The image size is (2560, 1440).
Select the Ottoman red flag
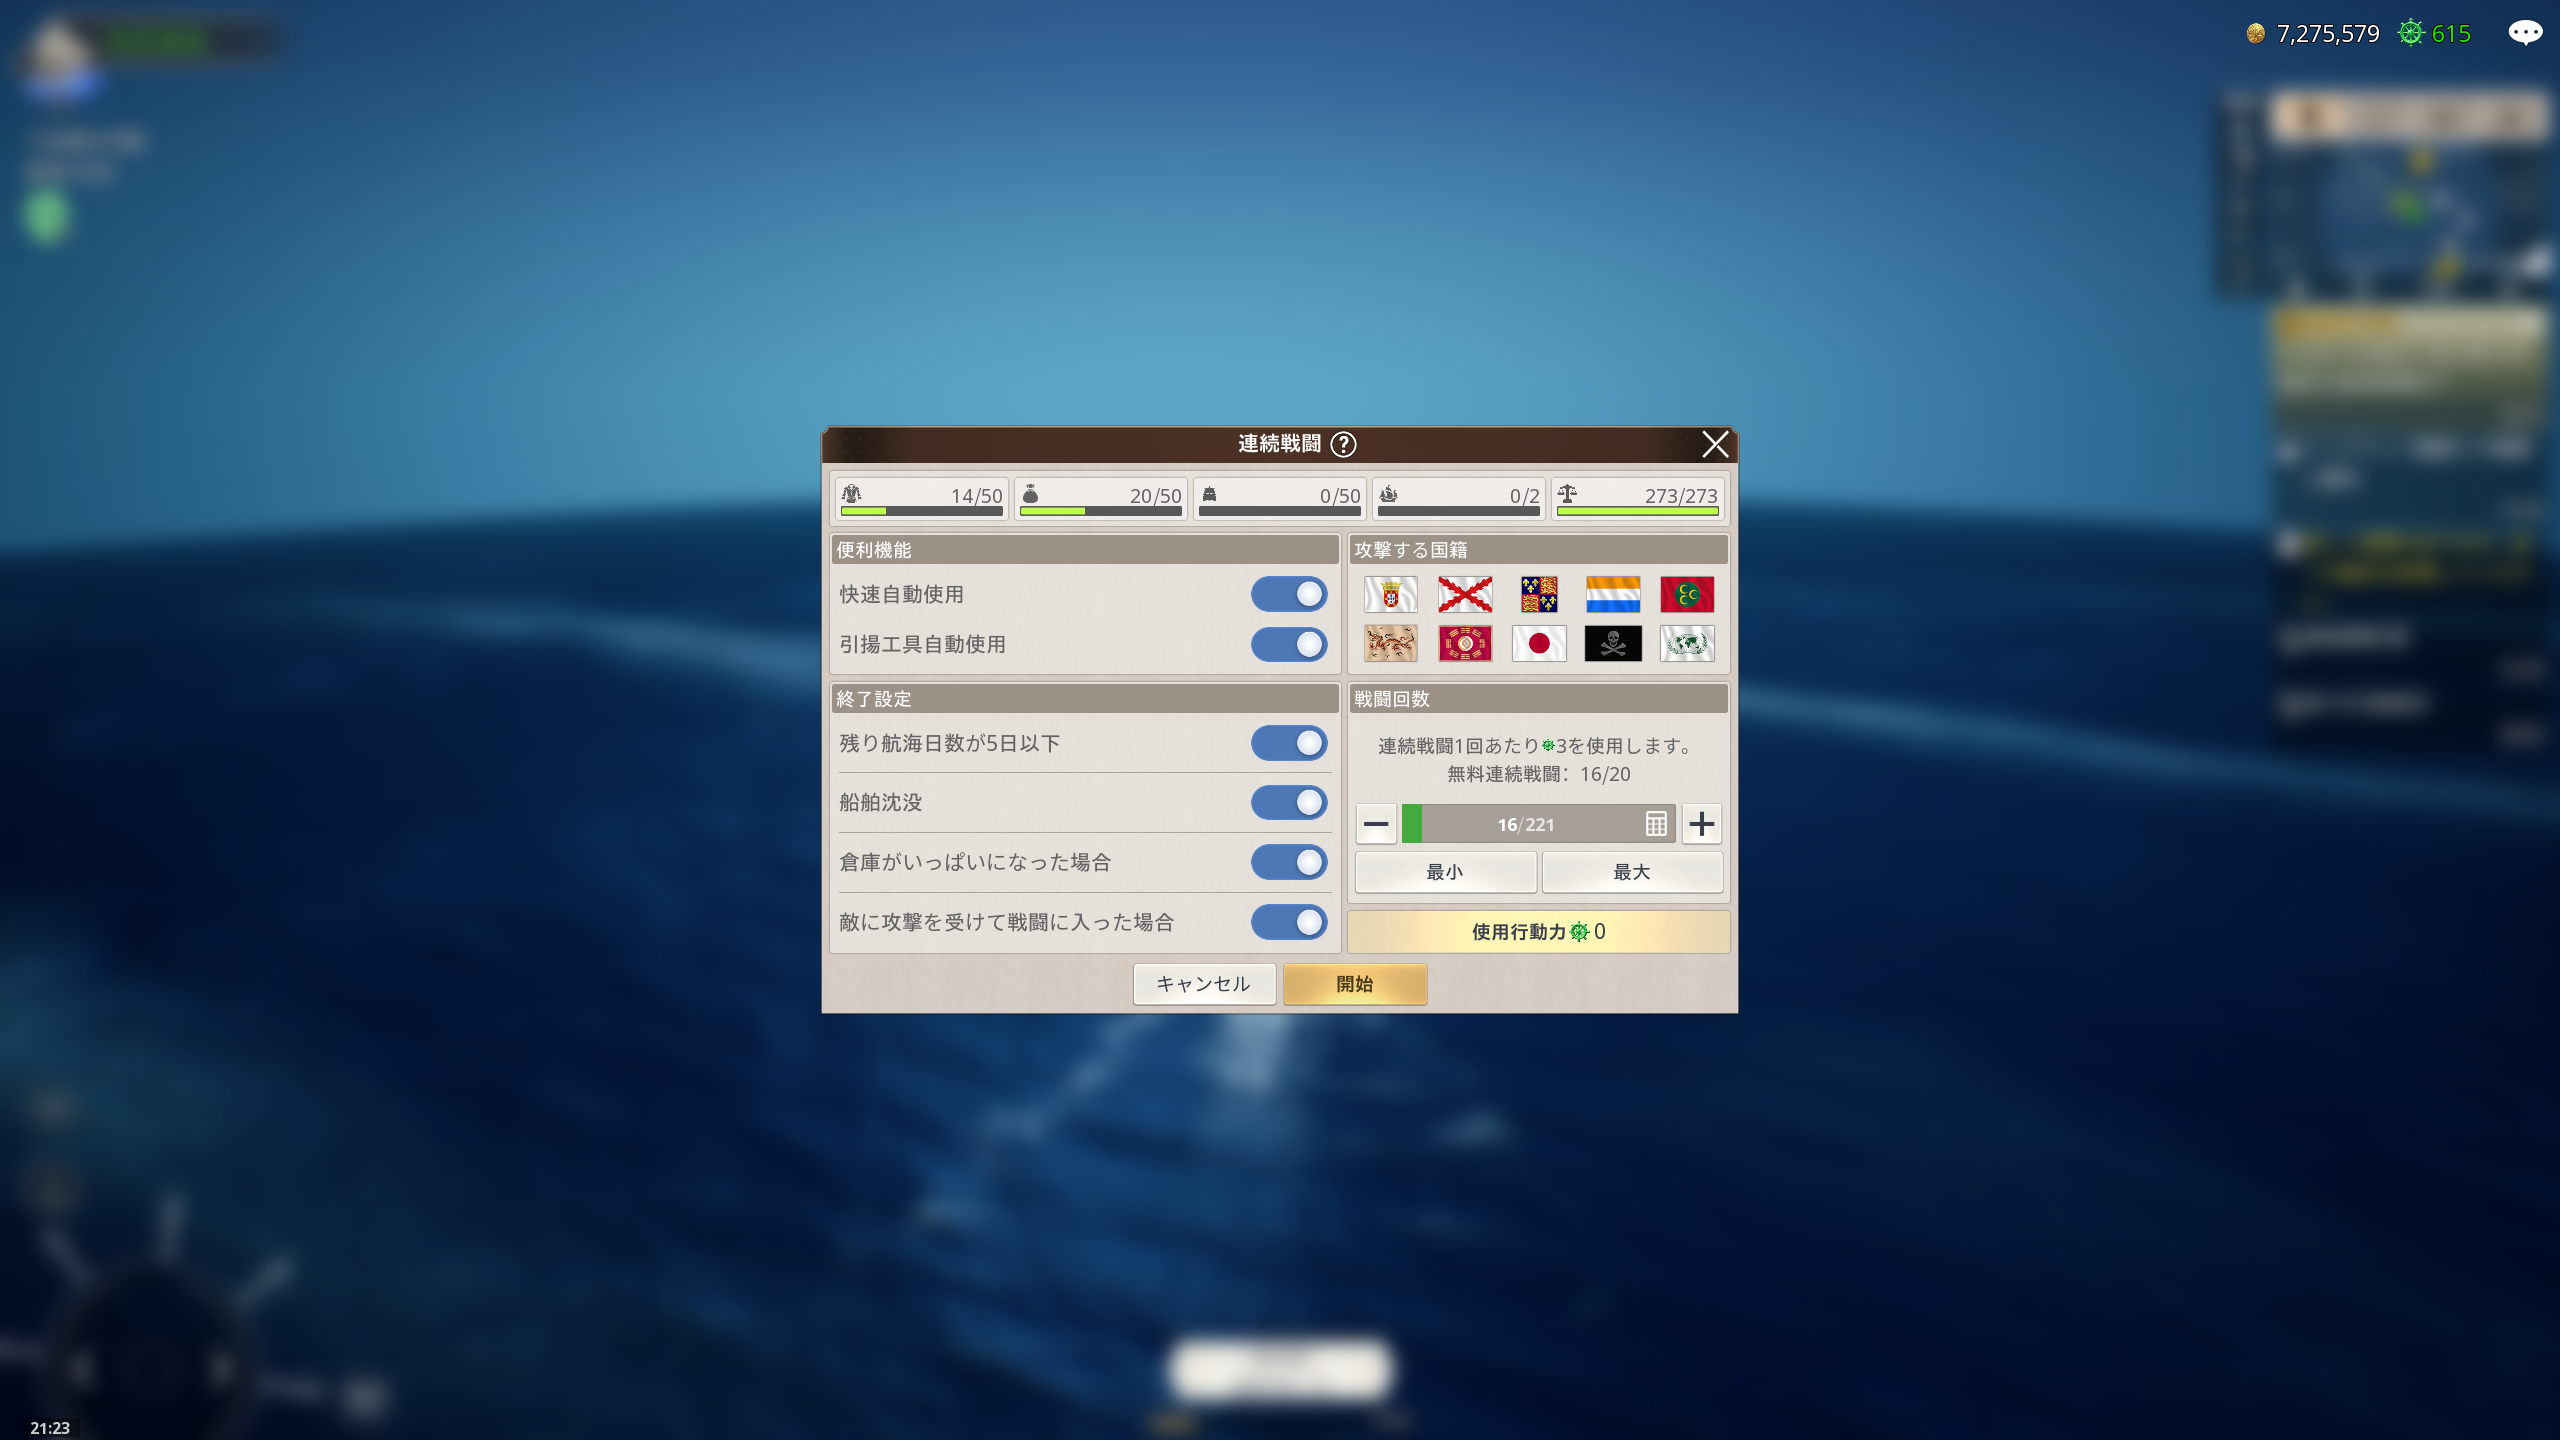(1686, 594)
